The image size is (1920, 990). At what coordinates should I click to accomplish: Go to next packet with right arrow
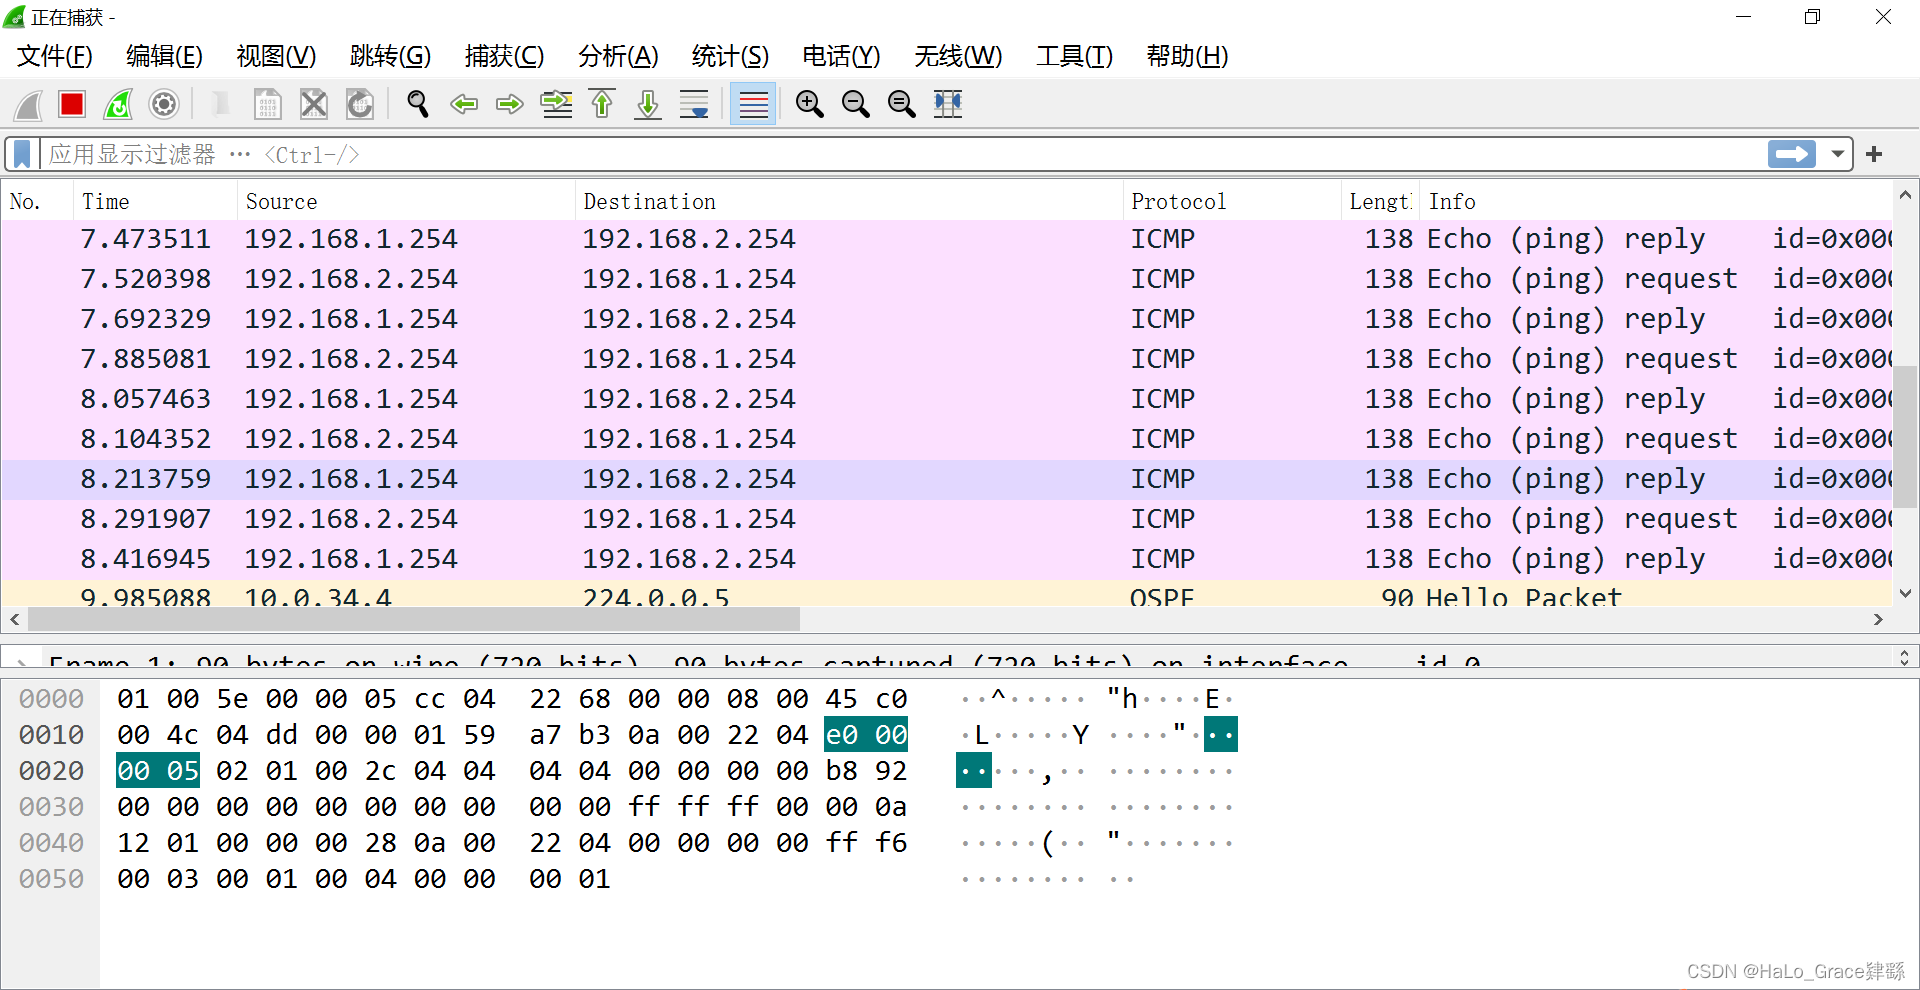(x=510, y=104)
